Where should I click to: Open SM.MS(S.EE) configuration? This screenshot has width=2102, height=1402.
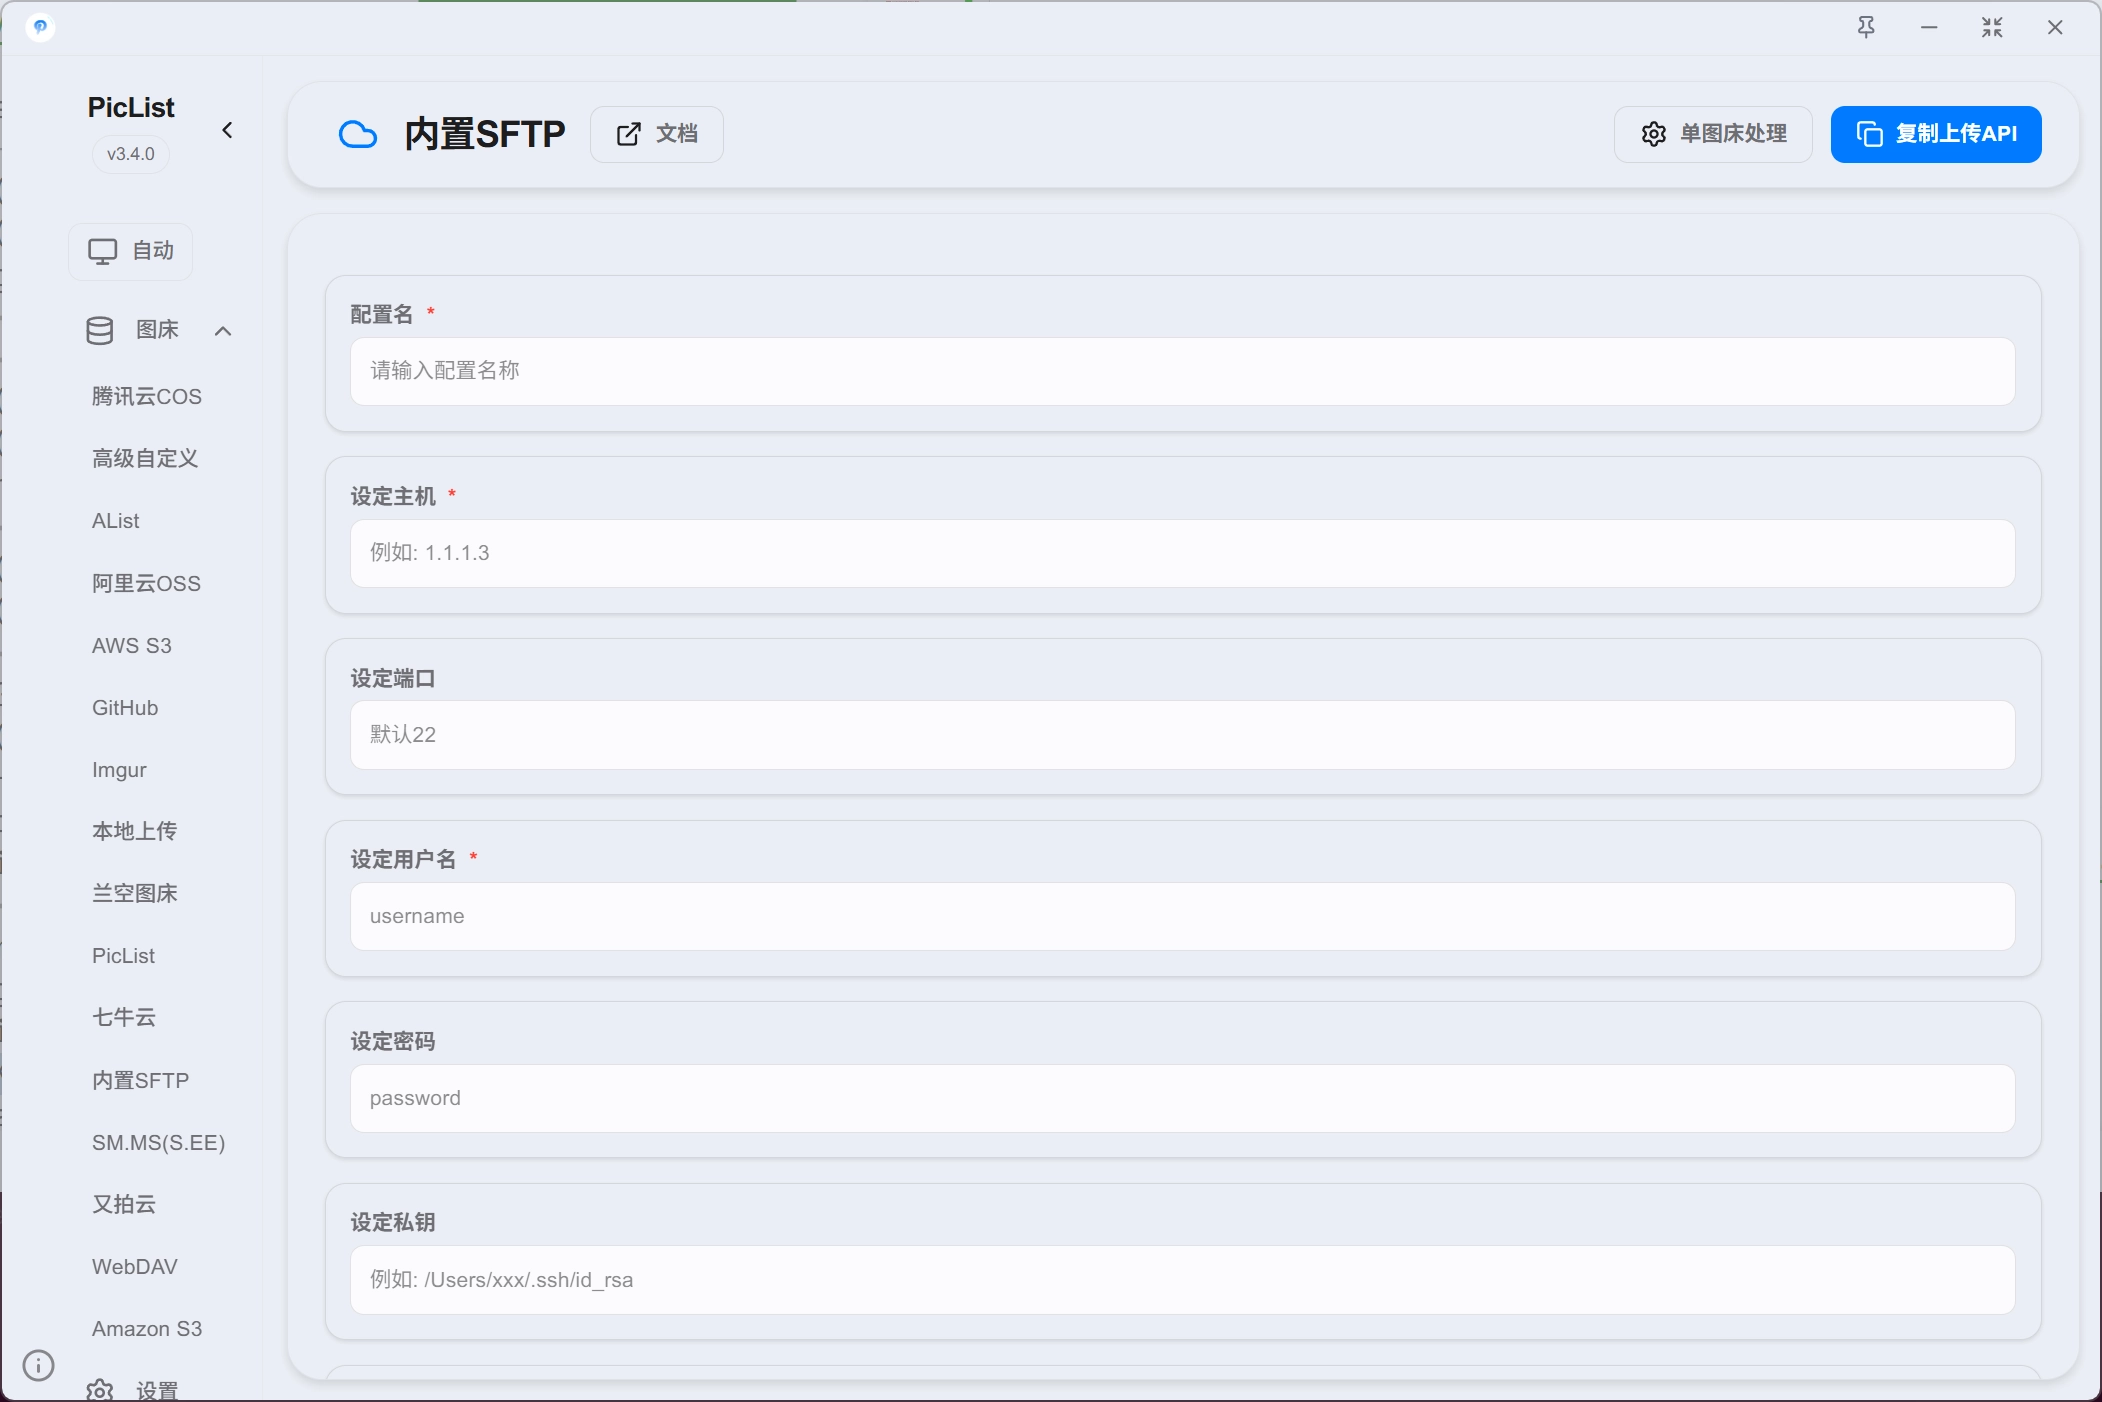159,1142
